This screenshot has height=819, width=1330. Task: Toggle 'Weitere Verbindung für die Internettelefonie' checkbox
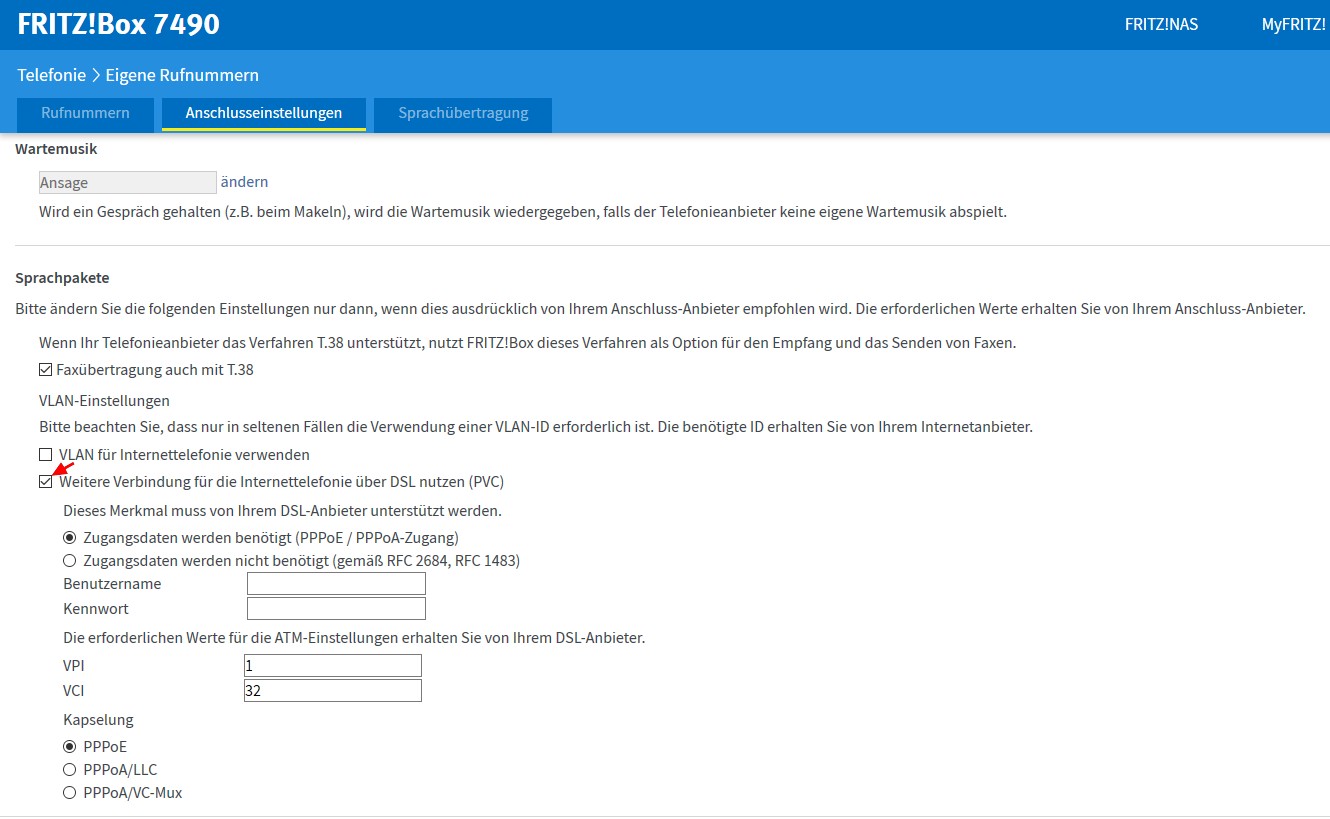pos(46,482)
